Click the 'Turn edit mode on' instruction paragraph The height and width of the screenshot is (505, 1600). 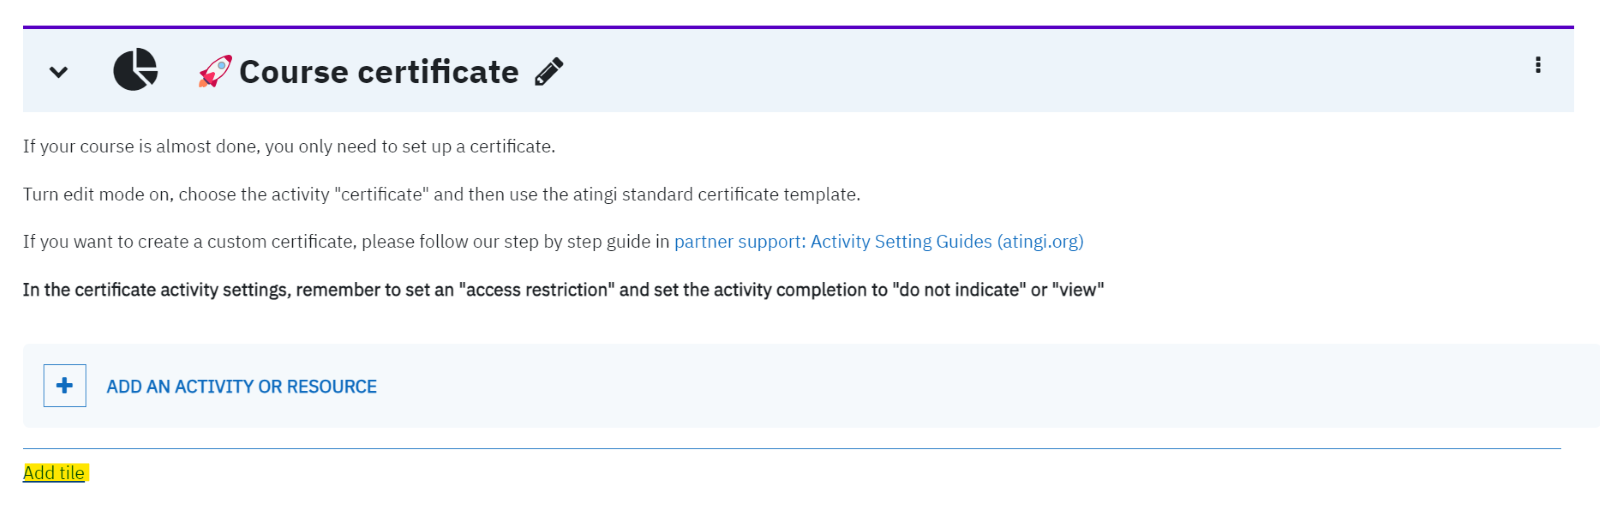(x=442, y=195)
